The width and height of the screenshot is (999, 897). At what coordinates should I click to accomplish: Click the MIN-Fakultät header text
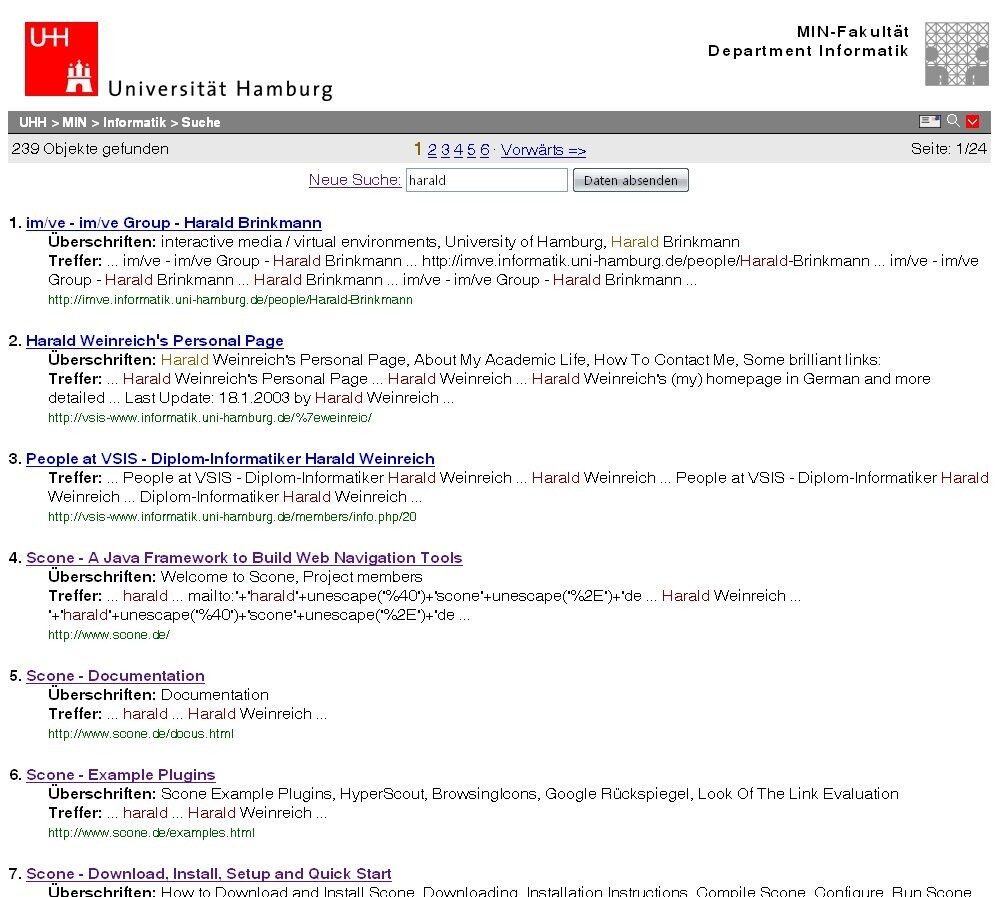point(852,32)
